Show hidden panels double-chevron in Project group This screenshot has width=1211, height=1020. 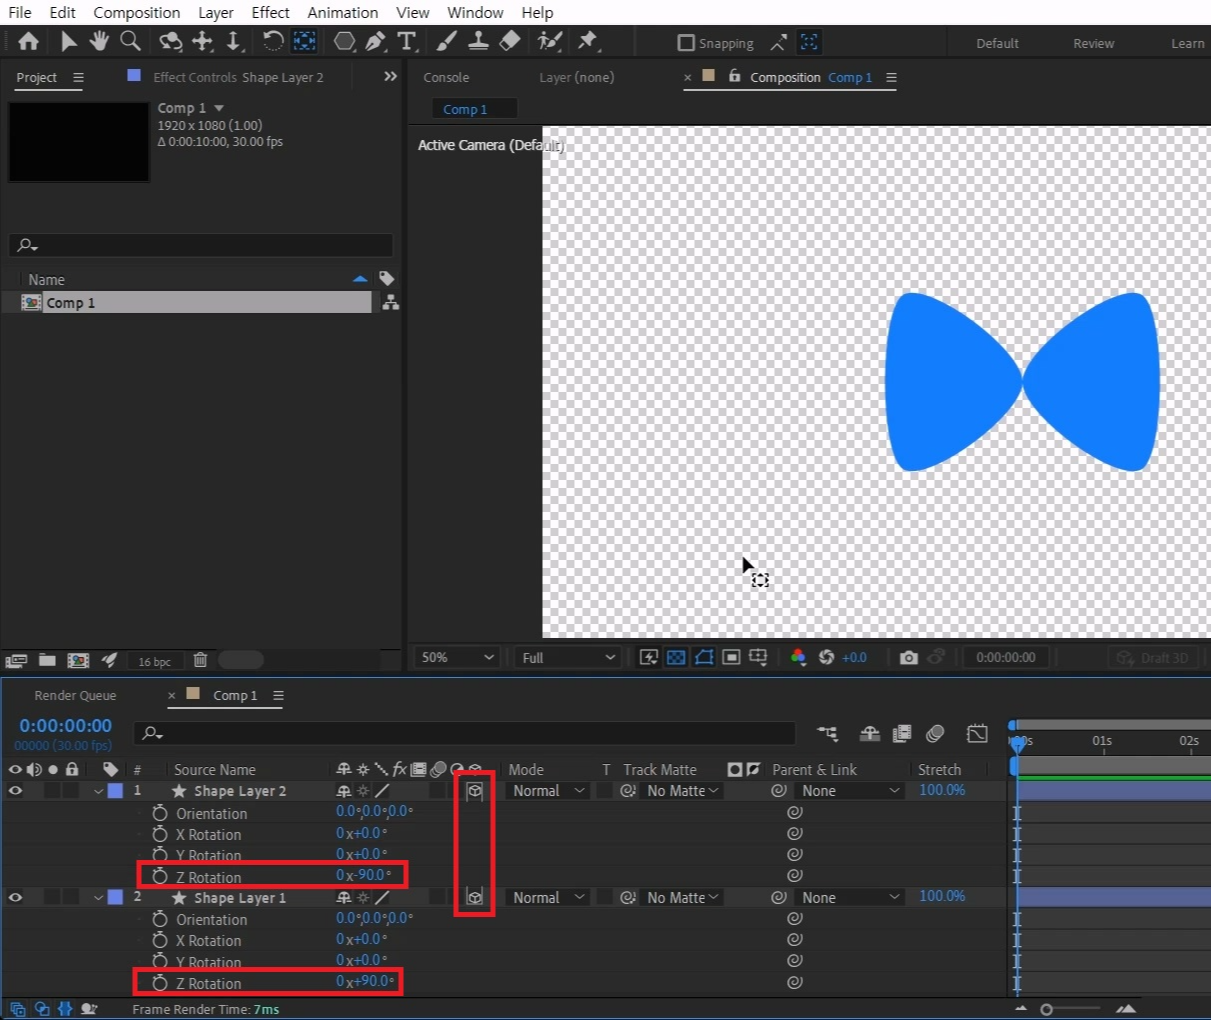click(x=390, y=76)
